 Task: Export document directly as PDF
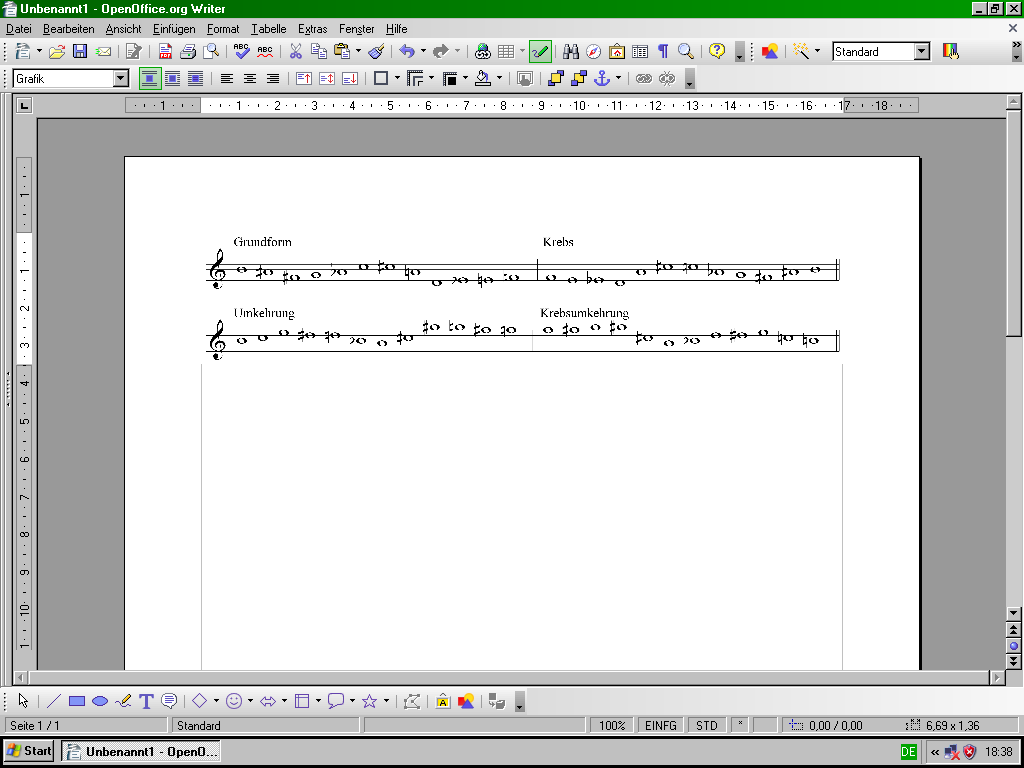pos(165,52)
